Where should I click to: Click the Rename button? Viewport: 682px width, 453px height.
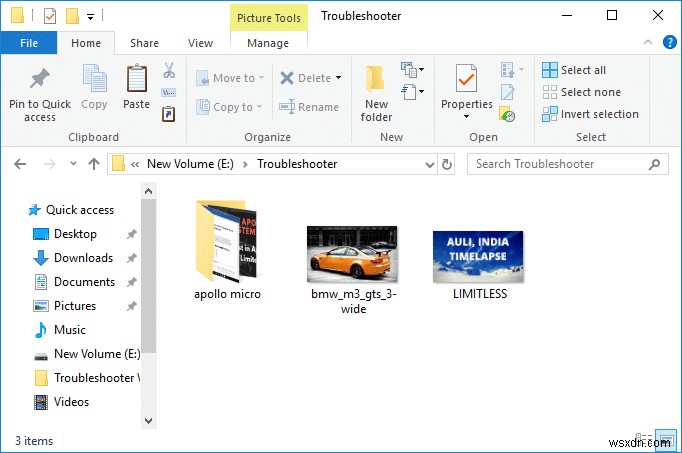point(309,107)
